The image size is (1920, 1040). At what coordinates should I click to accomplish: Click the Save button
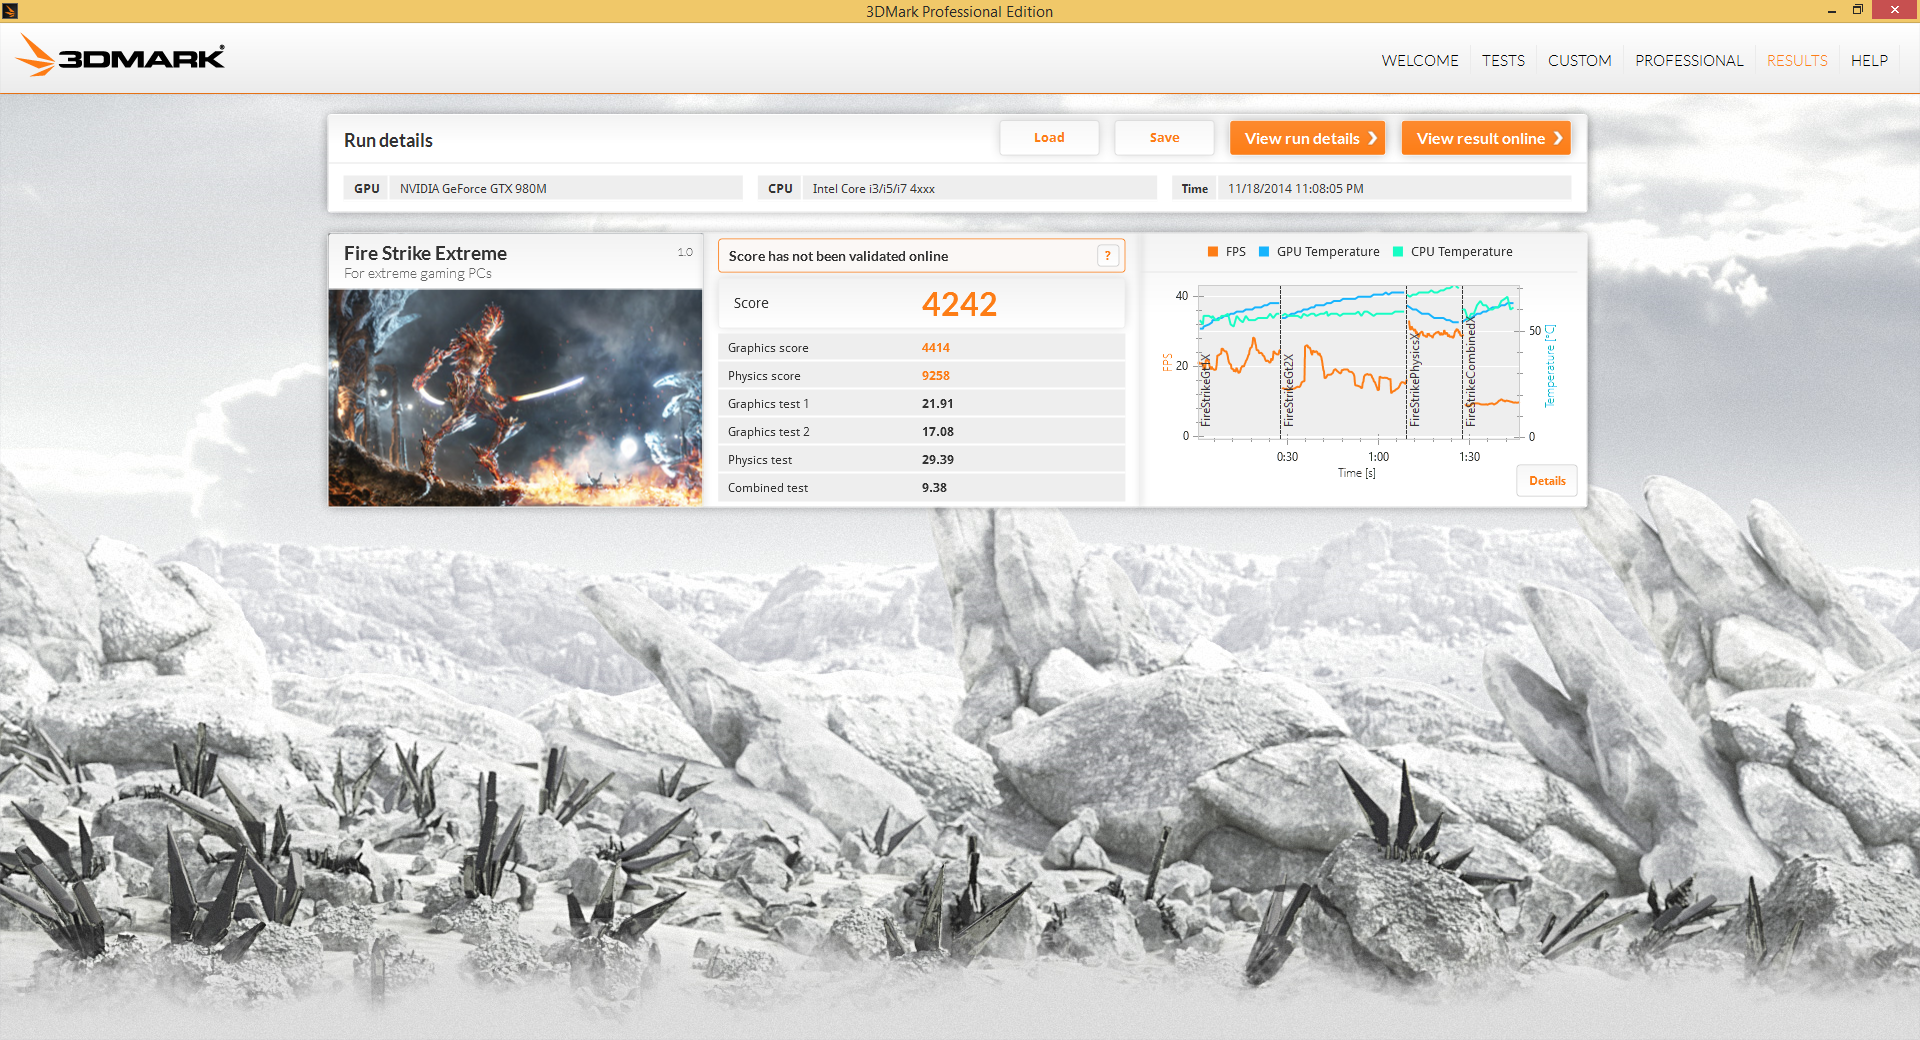click(1164, 138)
